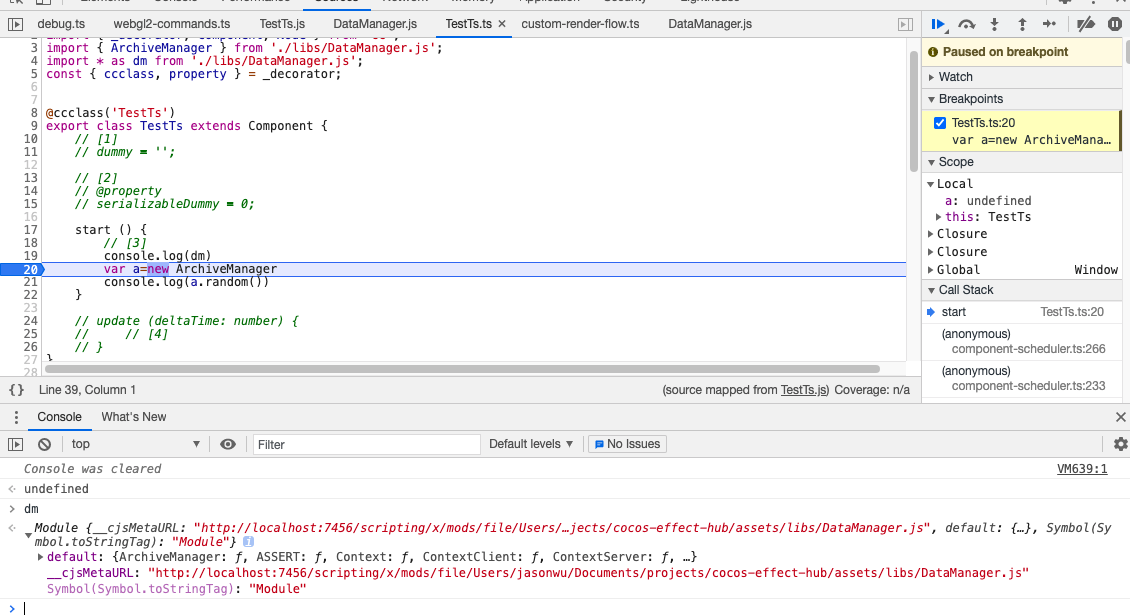The height and width of the screenshot is (616, 1130).
Task: Expand the Watch section
Action: [x=955, y=76]
